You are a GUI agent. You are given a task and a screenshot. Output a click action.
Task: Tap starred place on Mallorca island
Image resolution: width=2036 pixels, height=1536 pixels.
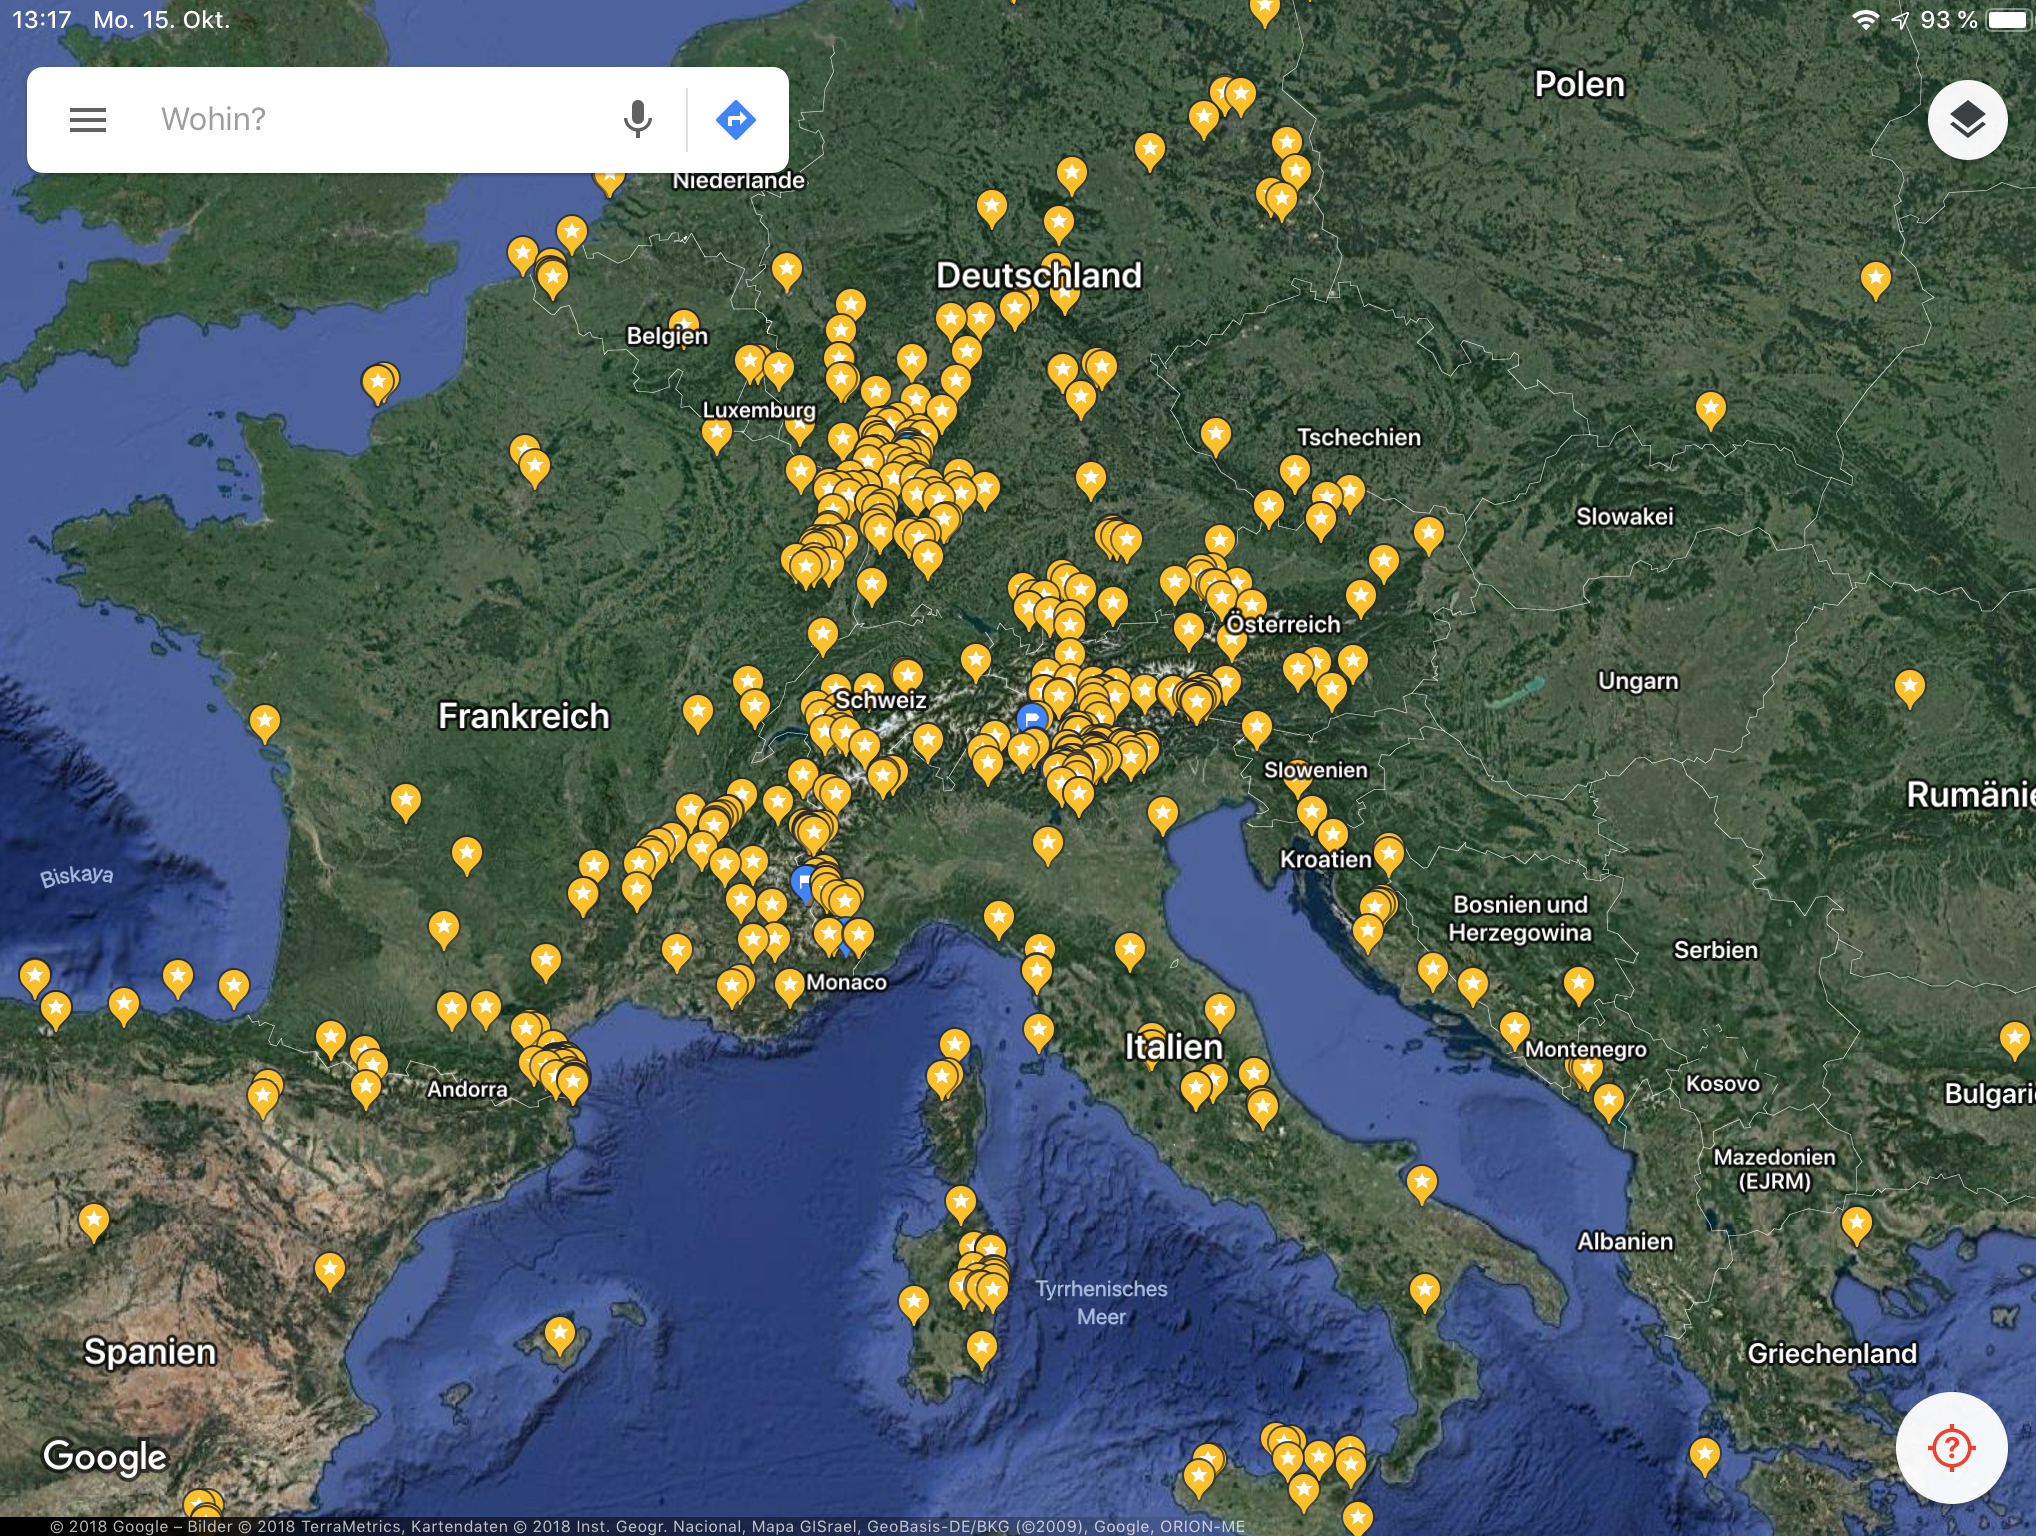coord(560,1333)
